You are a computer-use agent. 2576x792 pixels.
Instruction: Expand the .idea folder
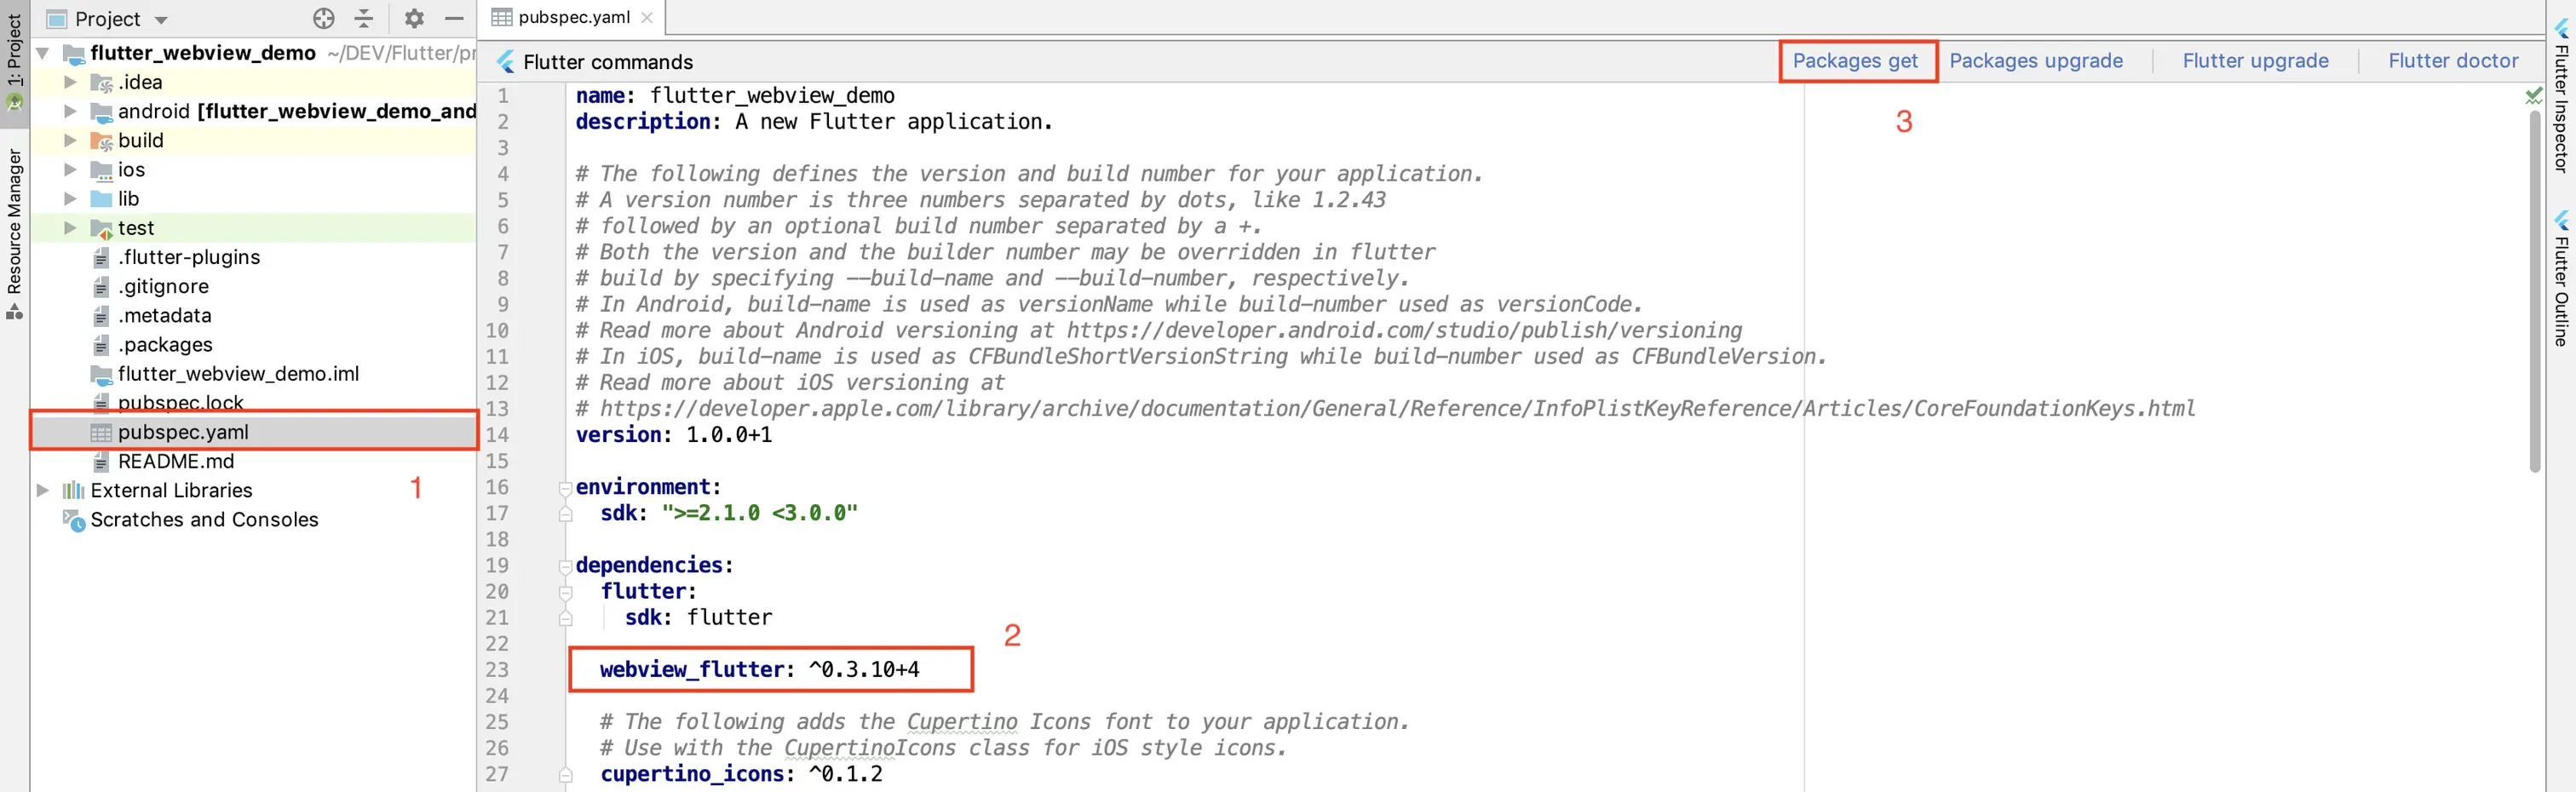point(70,82)
